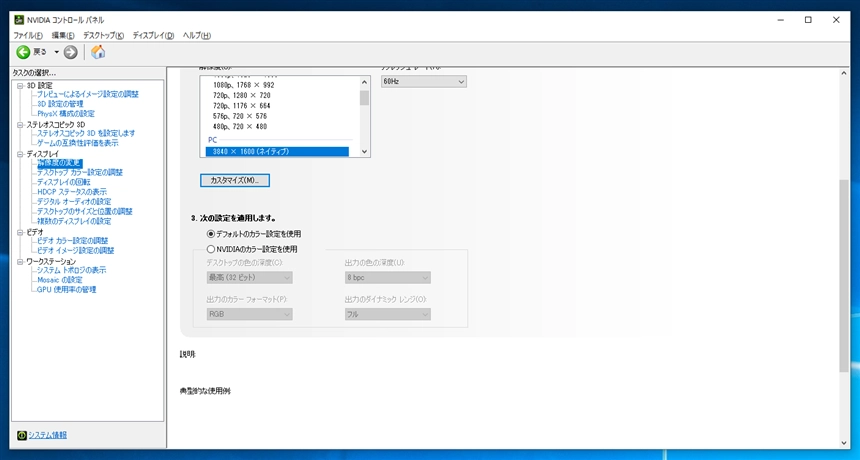Select resolution 1080p, 1768 × 992

(244, 85)
